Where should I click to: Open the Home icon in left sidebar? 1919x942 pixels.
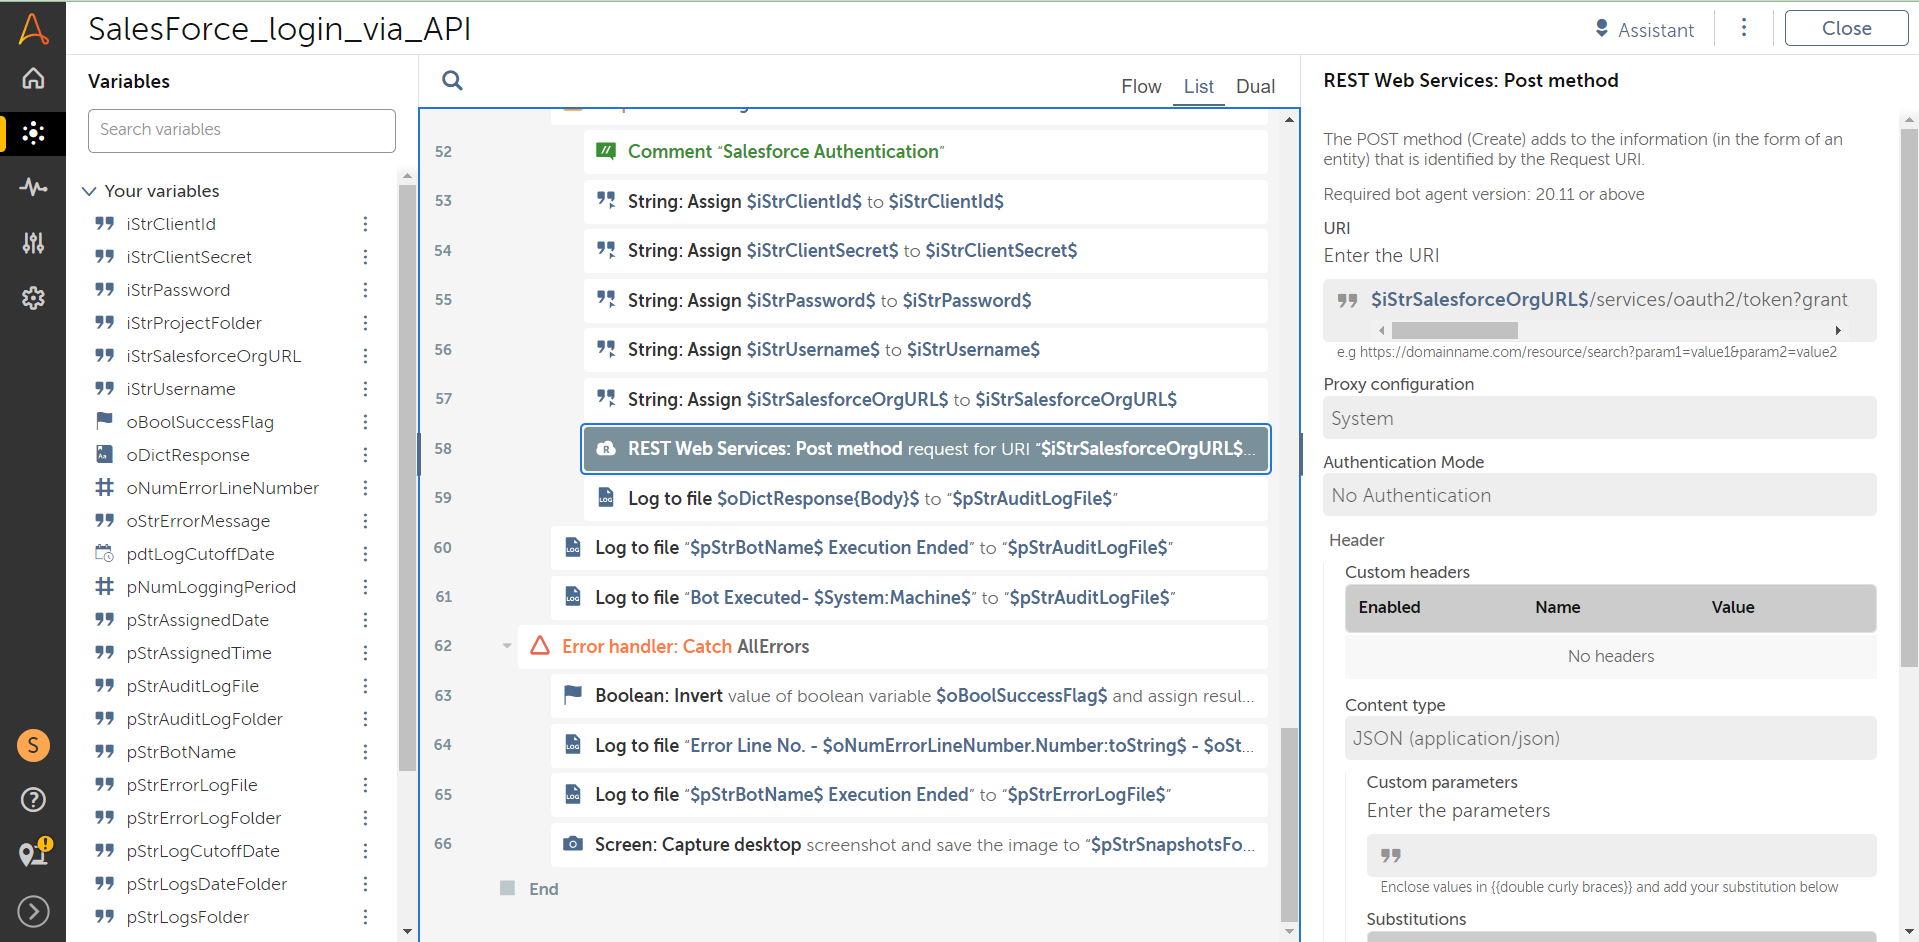(33, 78)
